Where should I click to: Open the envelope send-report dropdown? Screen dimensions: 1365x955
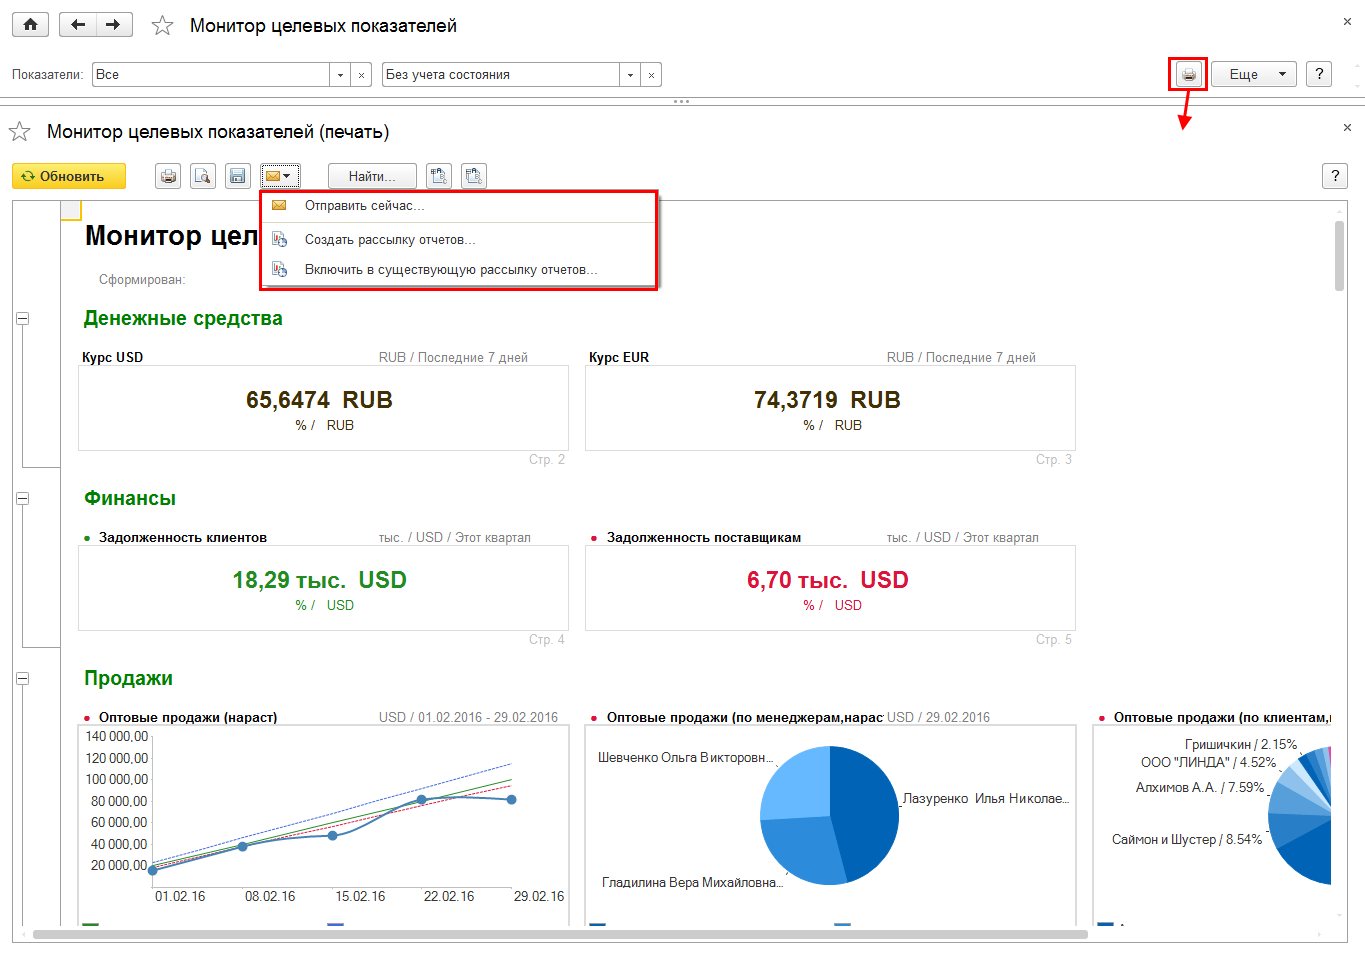(x=280, y=176)
